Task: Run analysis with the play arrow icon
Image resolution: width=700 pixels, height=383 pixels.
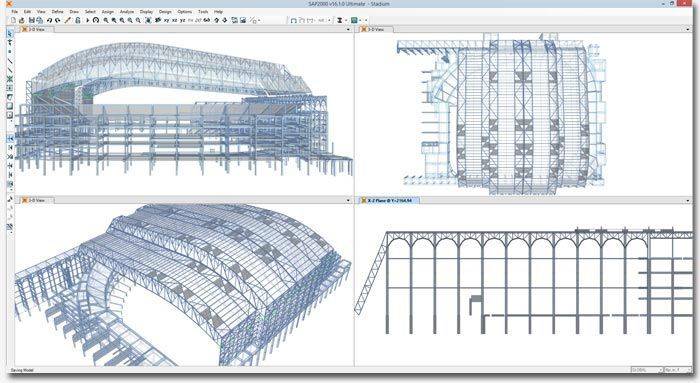Action: tap(88, 20)
